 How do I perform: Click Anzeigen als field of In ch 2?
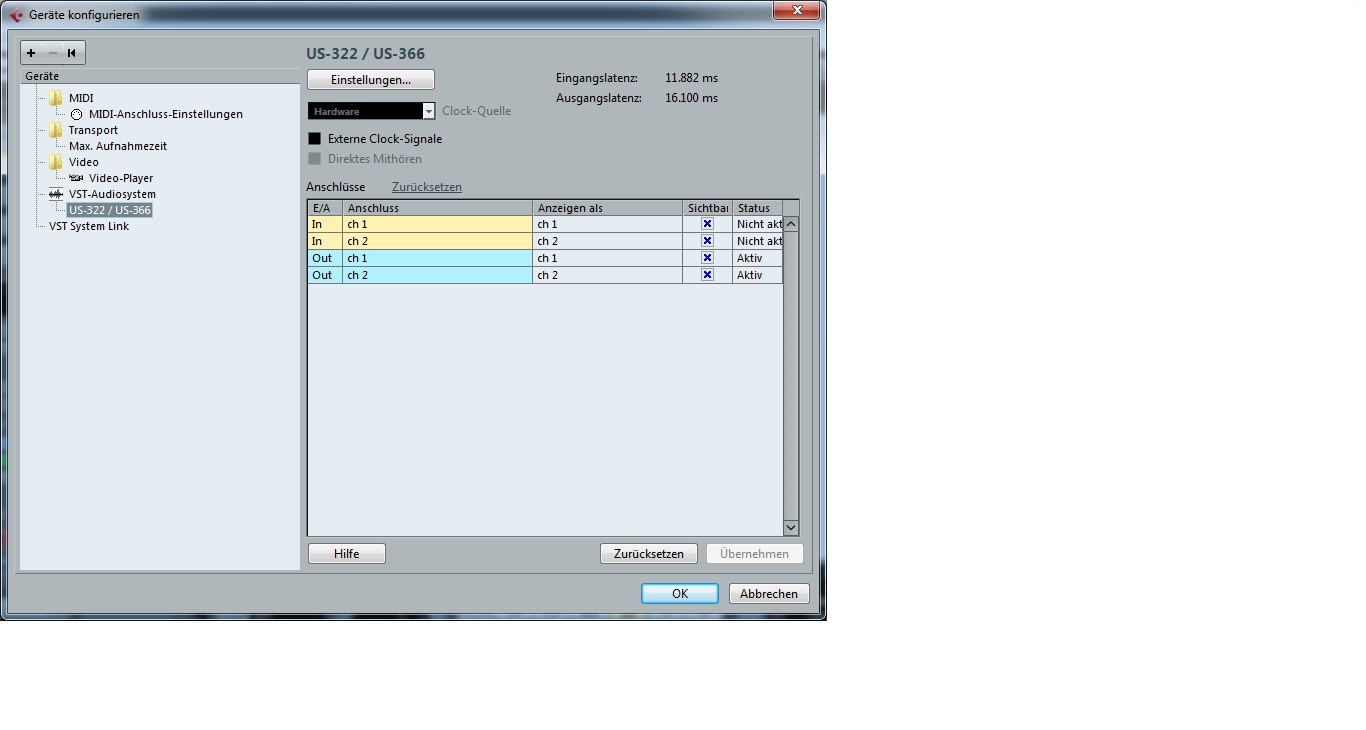608,241
